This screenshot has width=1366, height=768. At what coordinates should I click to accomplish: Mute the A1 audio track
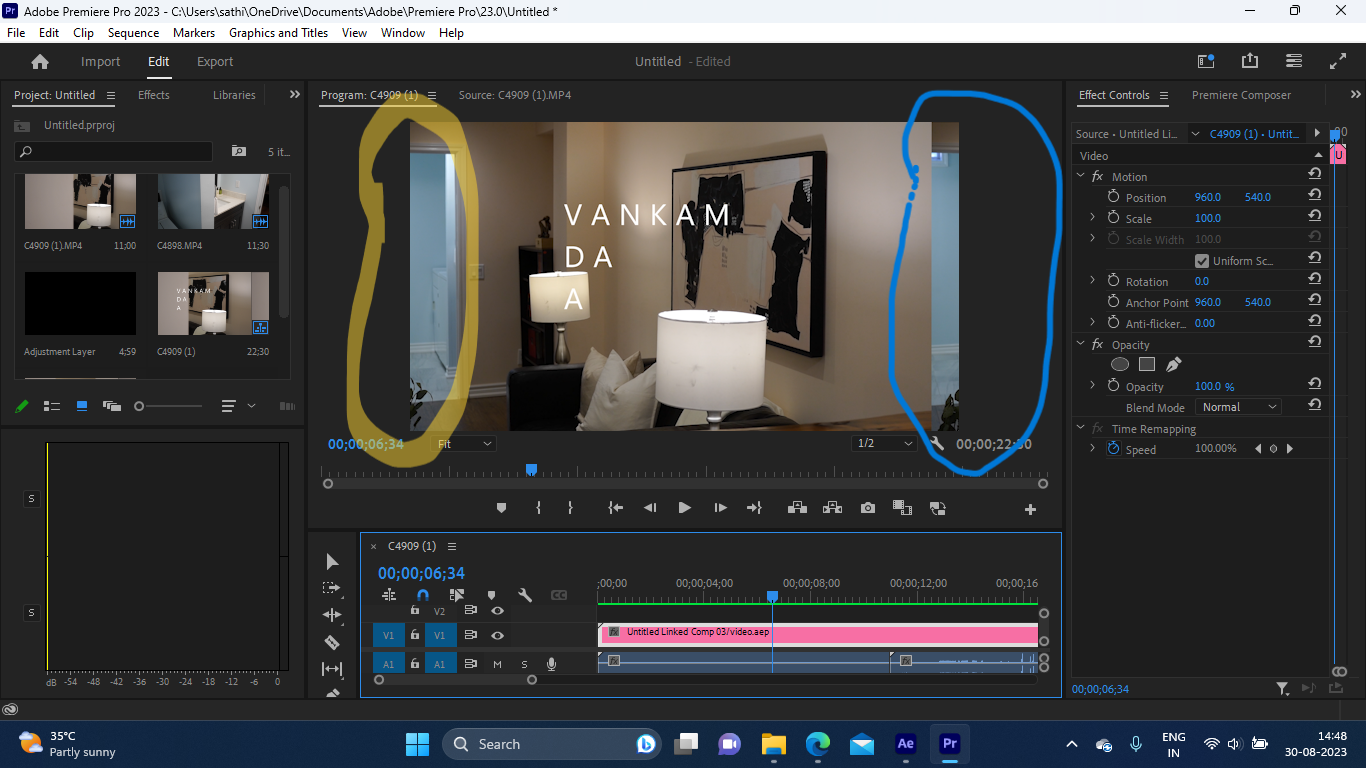point(495,663)
